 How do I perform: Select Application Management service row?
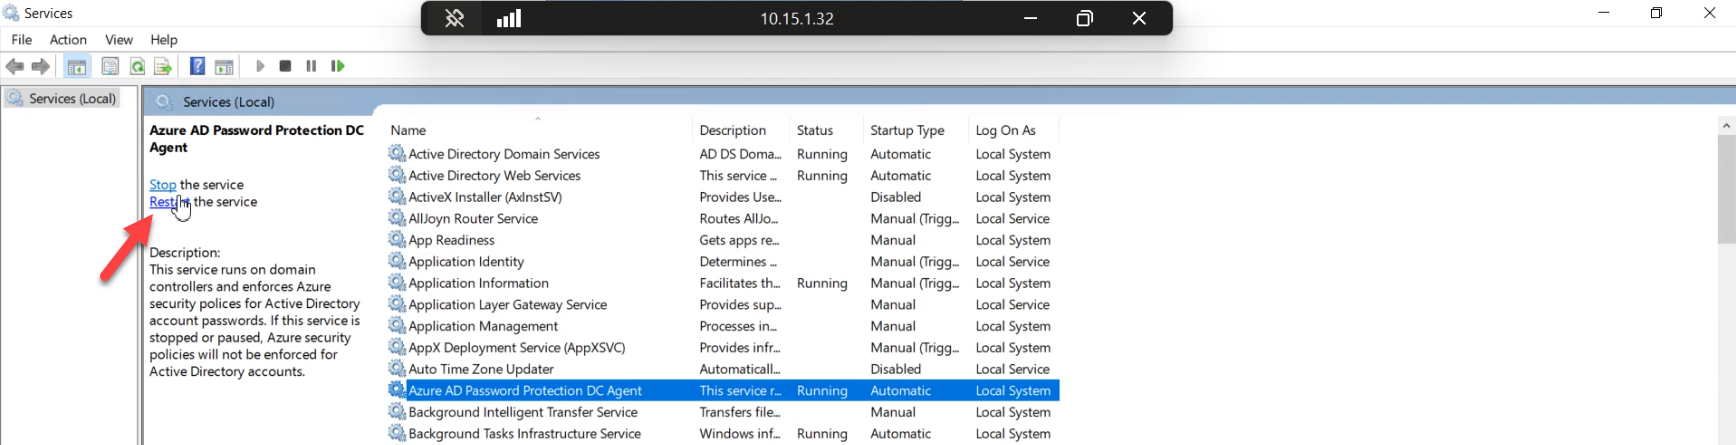coord(723,326)
